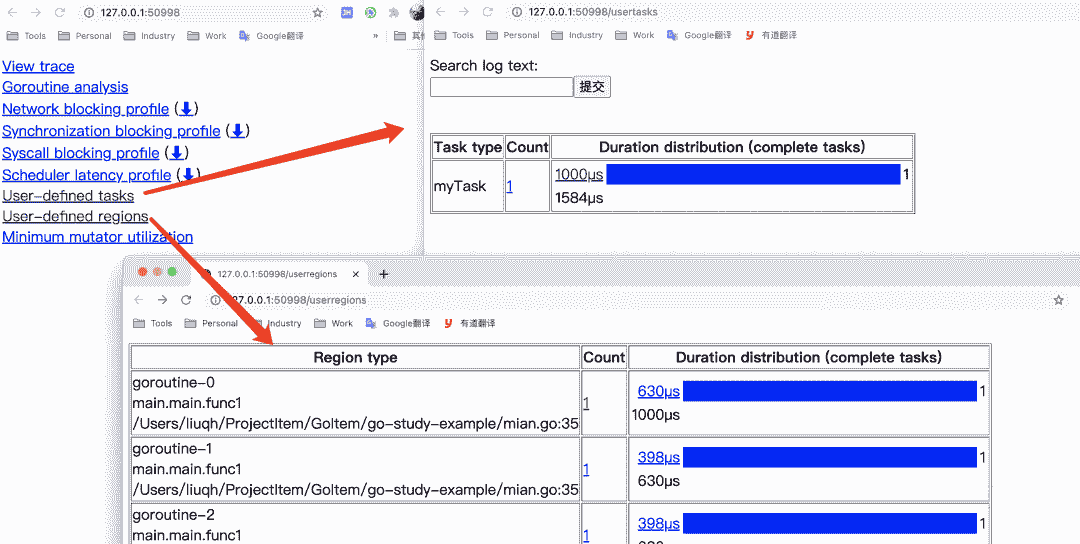Click the blue duration bar for myTask
This screenshot has width=1080, height=544.
[x=753, y=174]
